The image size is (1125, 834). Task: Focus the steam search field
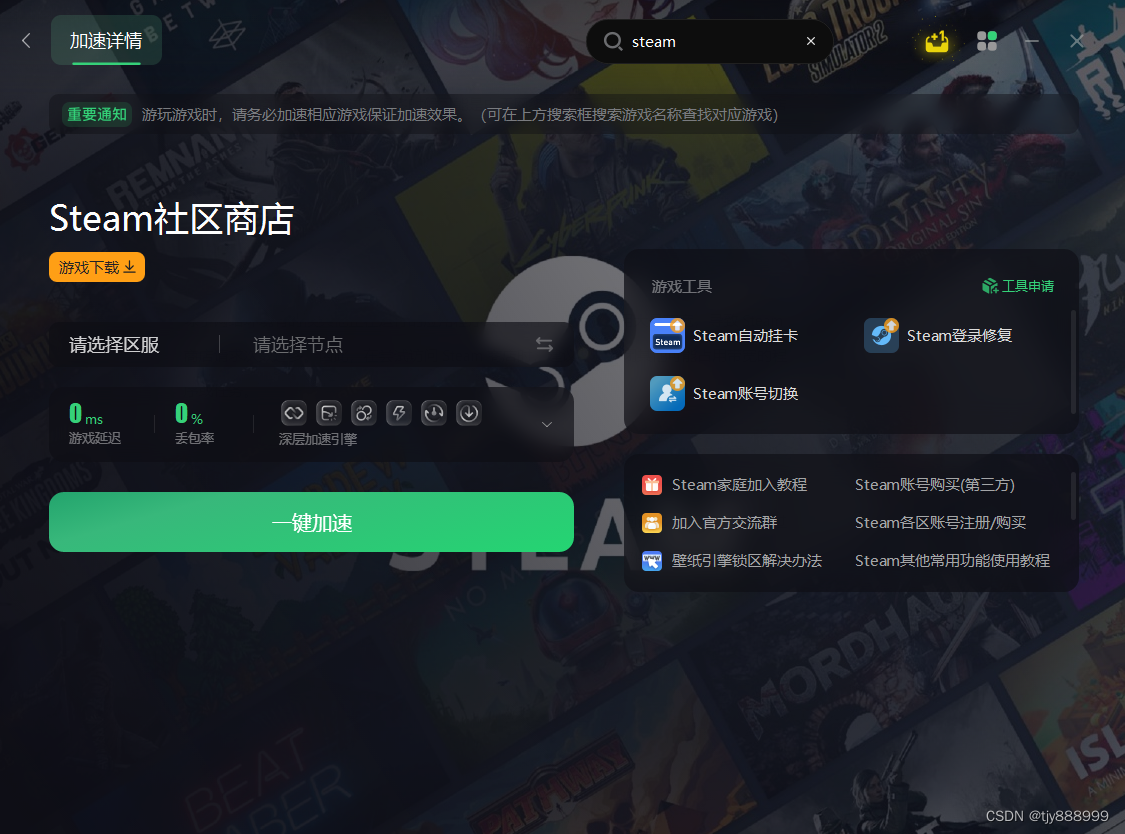pos(710,42)
